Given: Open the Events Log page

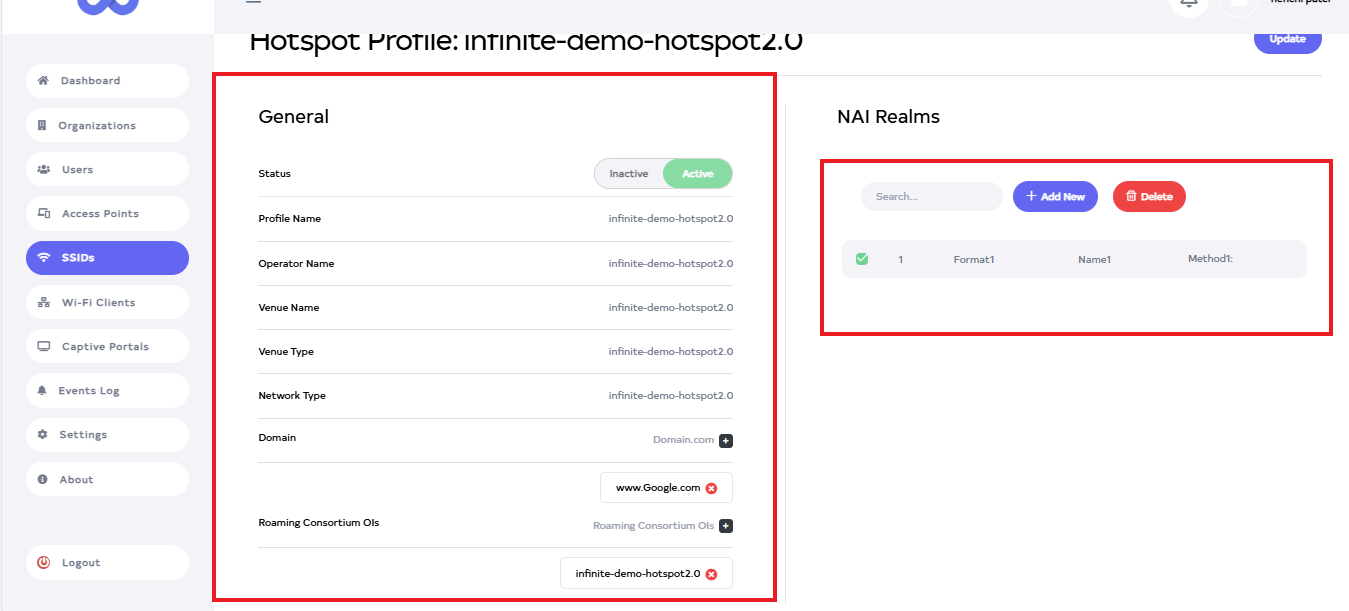Looking at the screenshot, I should point(107,391).
